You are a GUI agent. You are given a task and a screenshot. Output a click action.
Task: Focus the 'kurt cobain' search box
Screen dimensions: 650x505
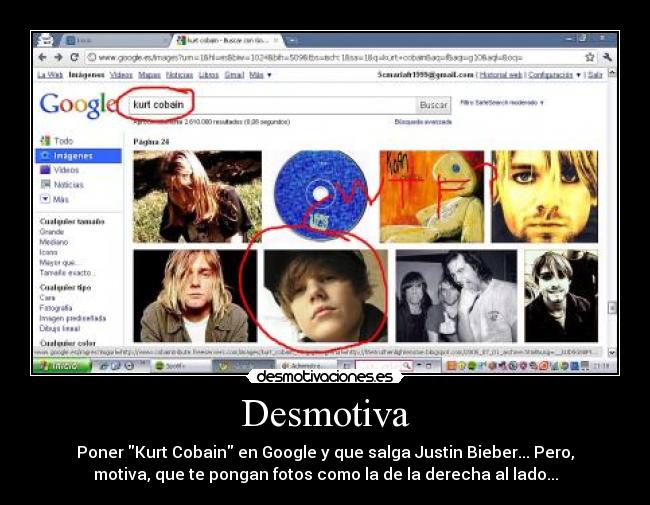272,105
